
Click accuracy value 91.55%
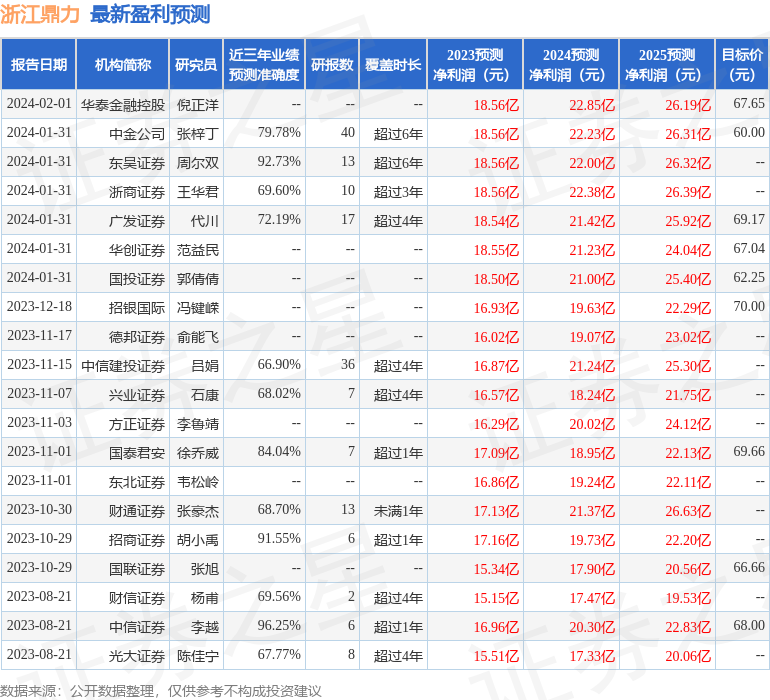tap(279, 538)
